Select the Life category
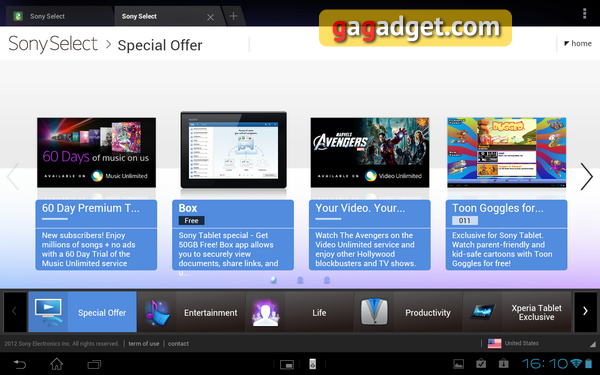 (300, 312)
